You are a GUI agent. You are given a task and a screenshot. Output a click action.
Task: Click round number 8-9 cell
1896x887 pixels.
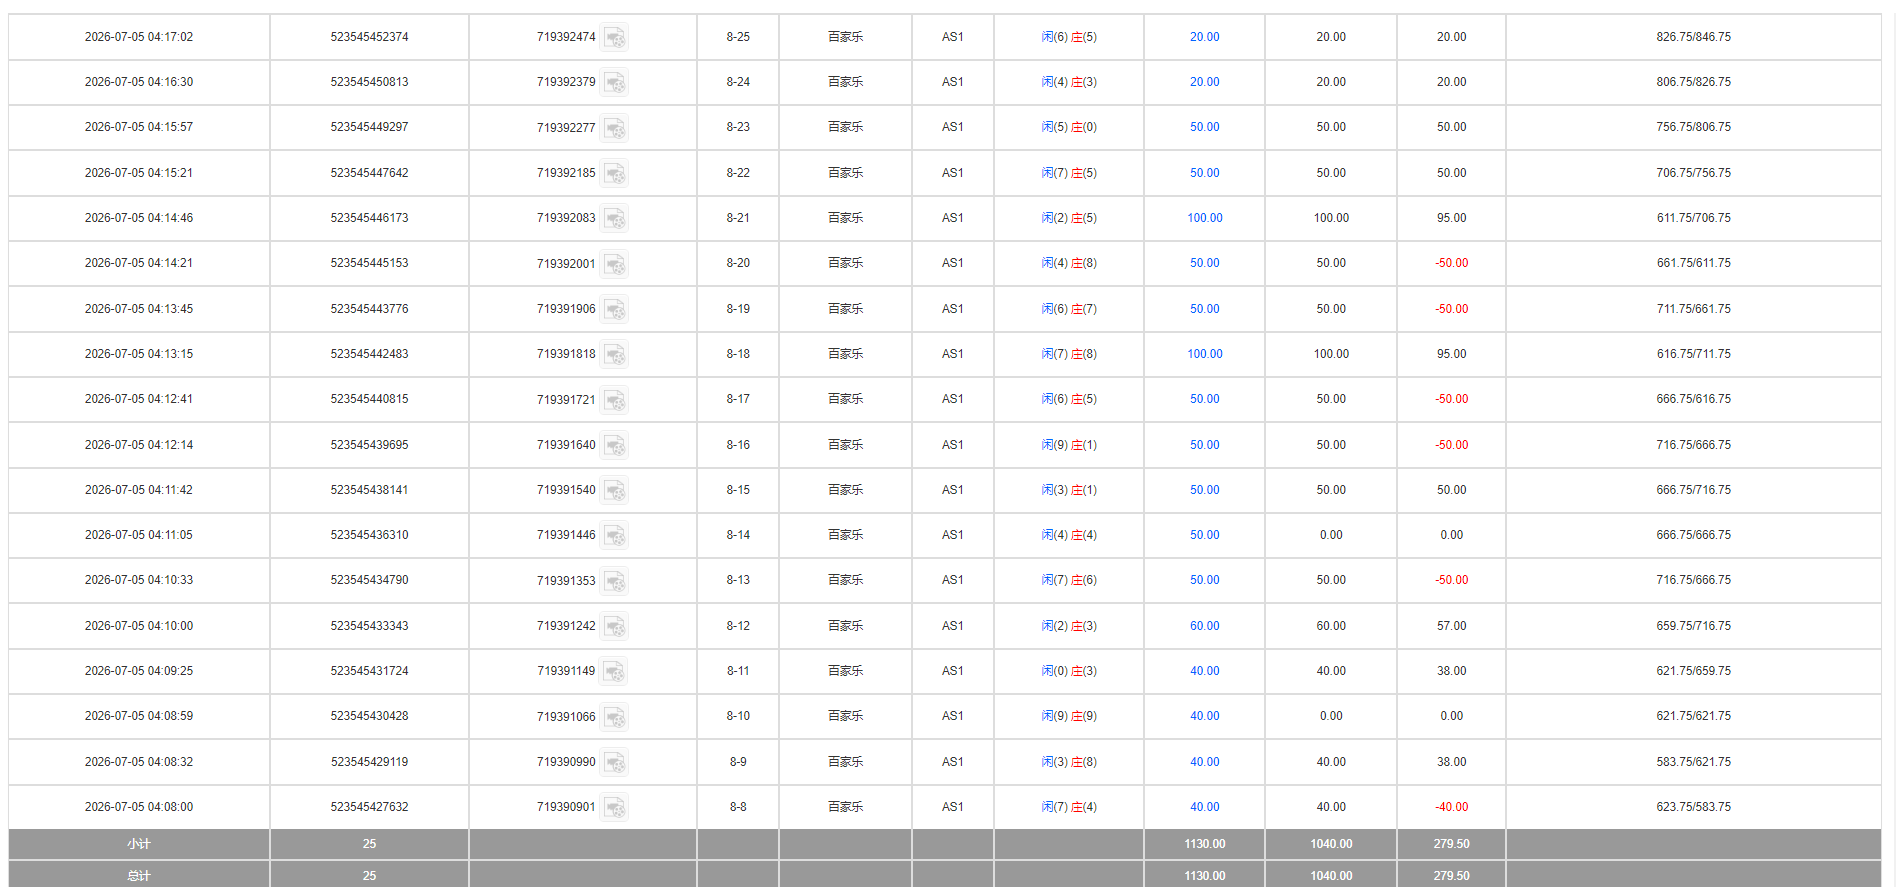(738, 762)
